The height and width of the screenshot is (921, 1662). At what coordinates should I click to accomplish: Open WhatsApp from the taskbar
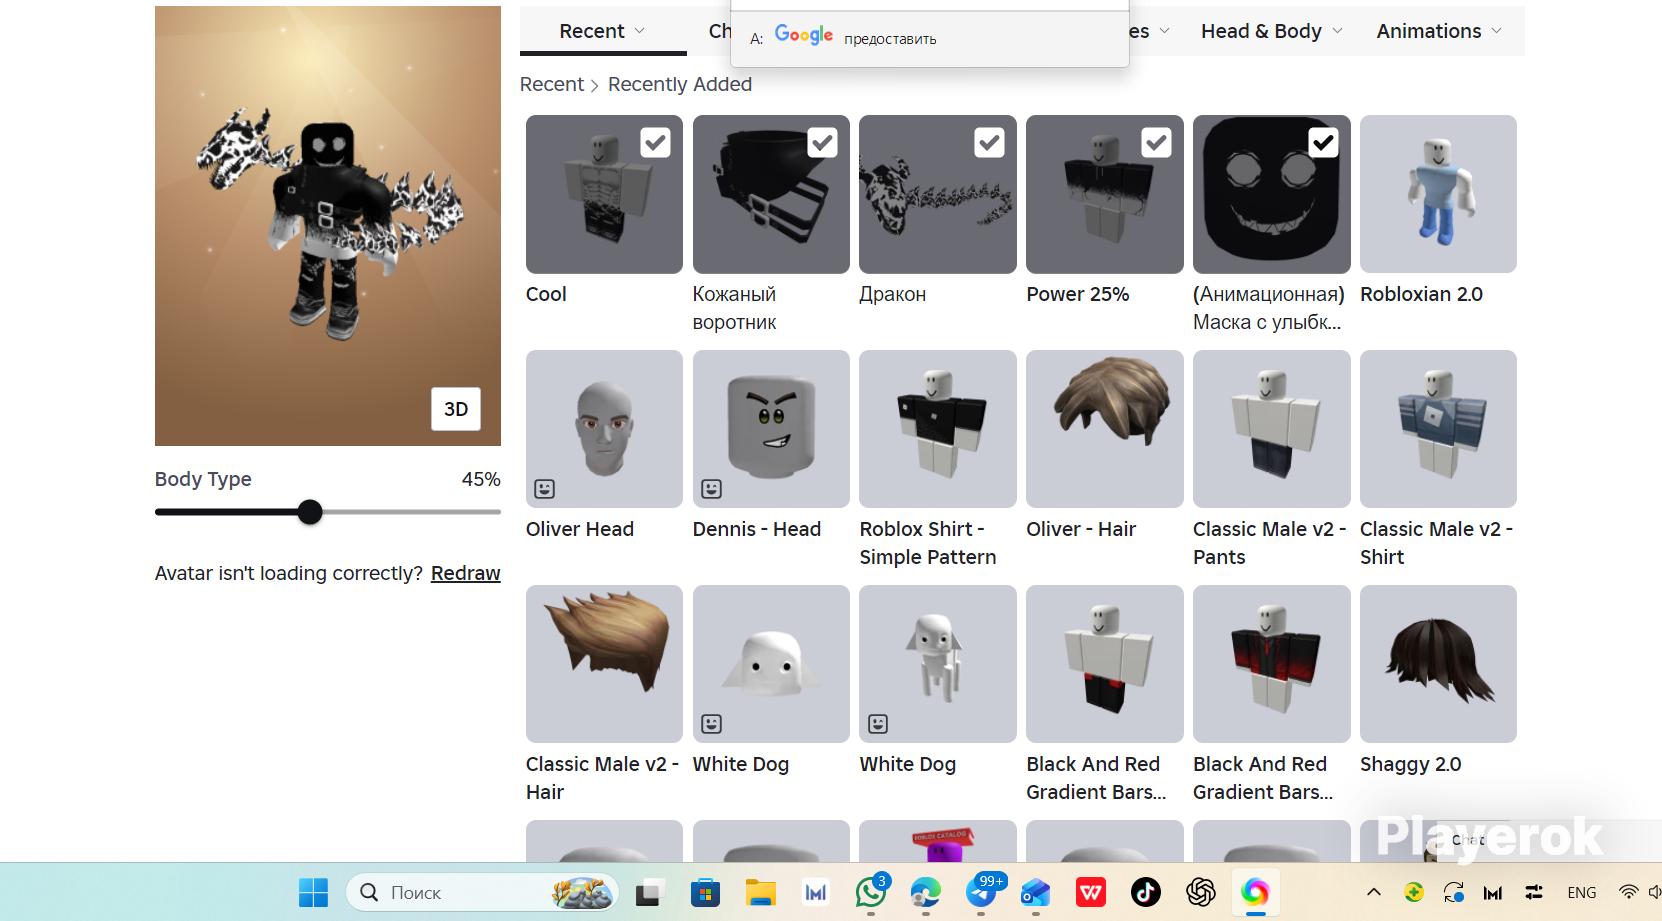(871, 892)
